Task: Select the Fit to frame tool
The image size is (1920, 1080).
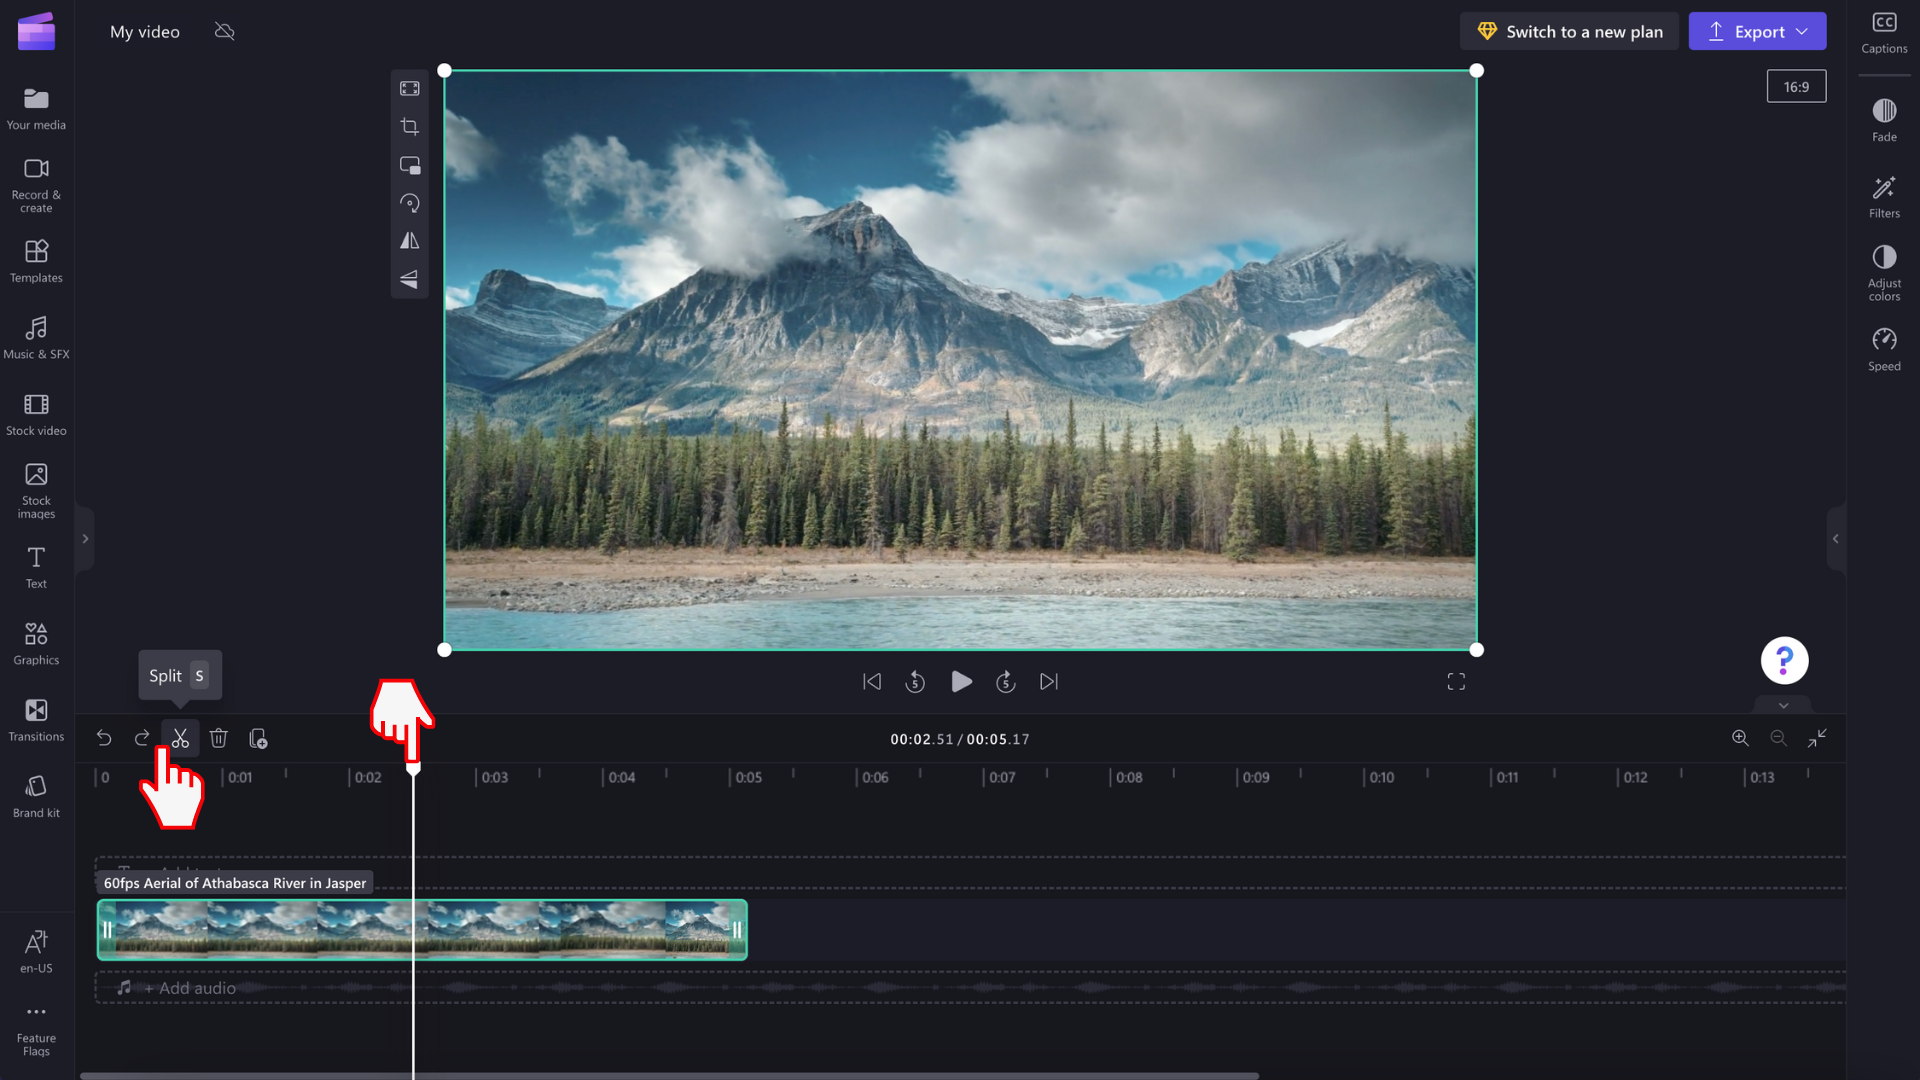Action: pos(410,89)
